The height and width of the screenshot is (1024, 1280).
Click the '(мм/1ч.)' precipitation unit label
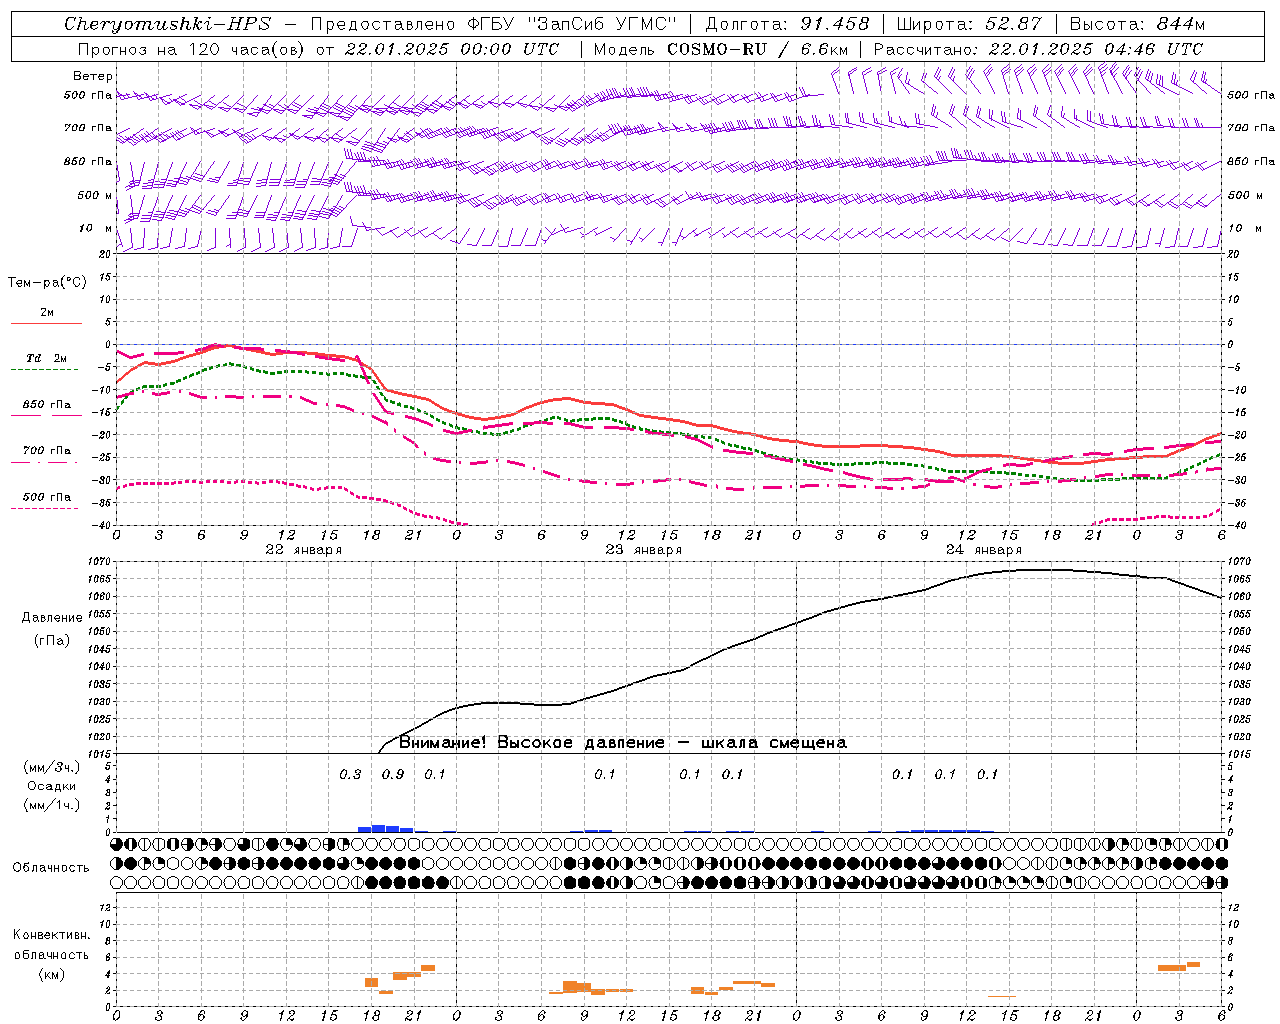click(51, 805)
